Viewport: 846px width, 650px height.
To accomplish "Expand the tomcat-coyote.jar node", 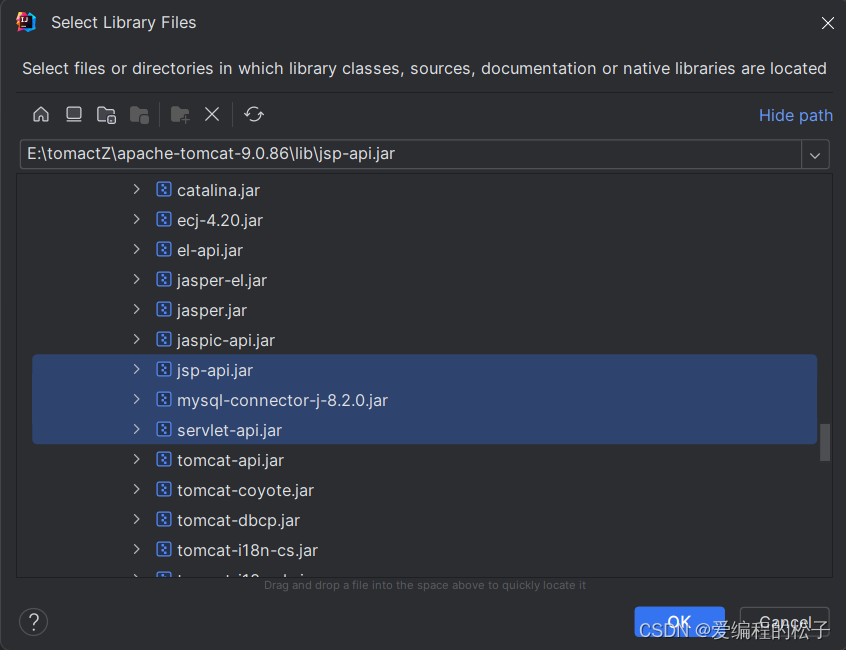I will [x=137, y=489].
